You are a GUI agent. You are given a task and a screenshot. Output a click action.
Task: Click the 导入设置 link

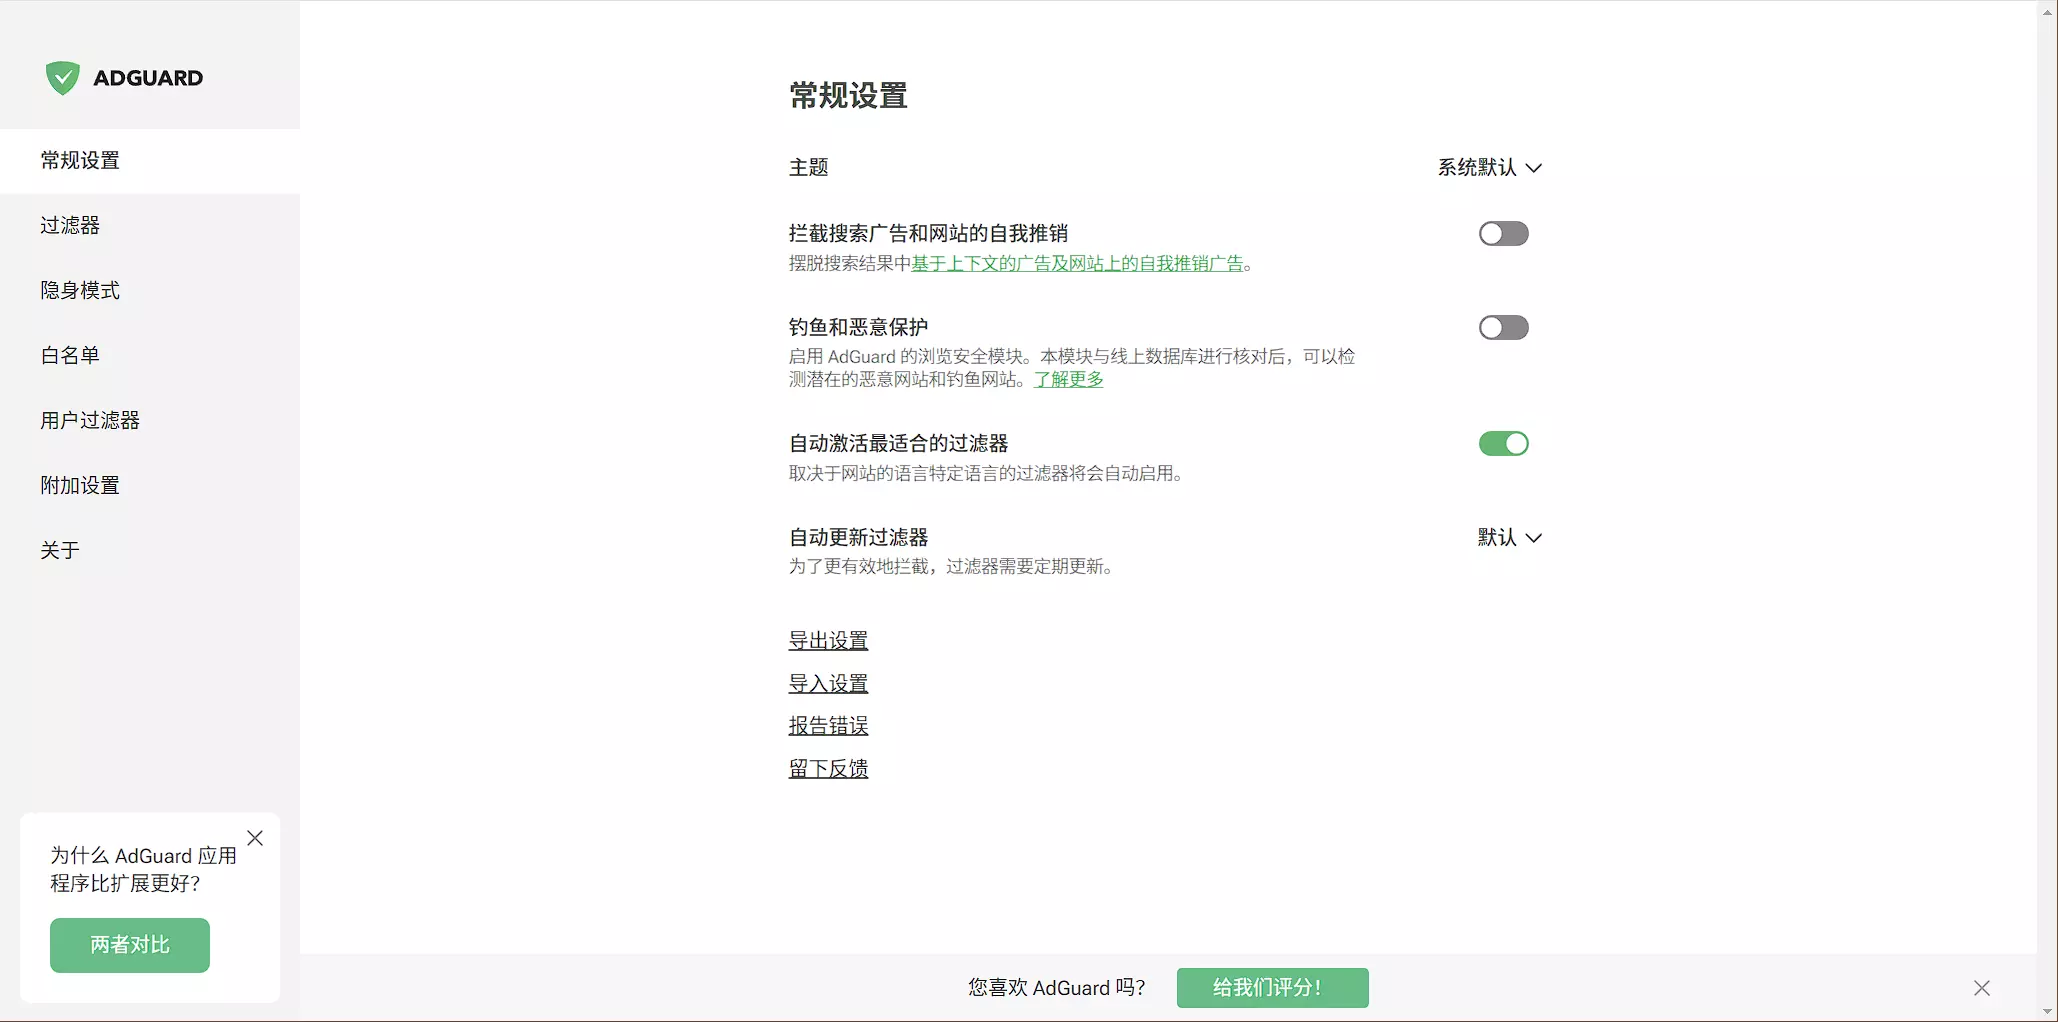pyautogui.click(x=828, y=684)
